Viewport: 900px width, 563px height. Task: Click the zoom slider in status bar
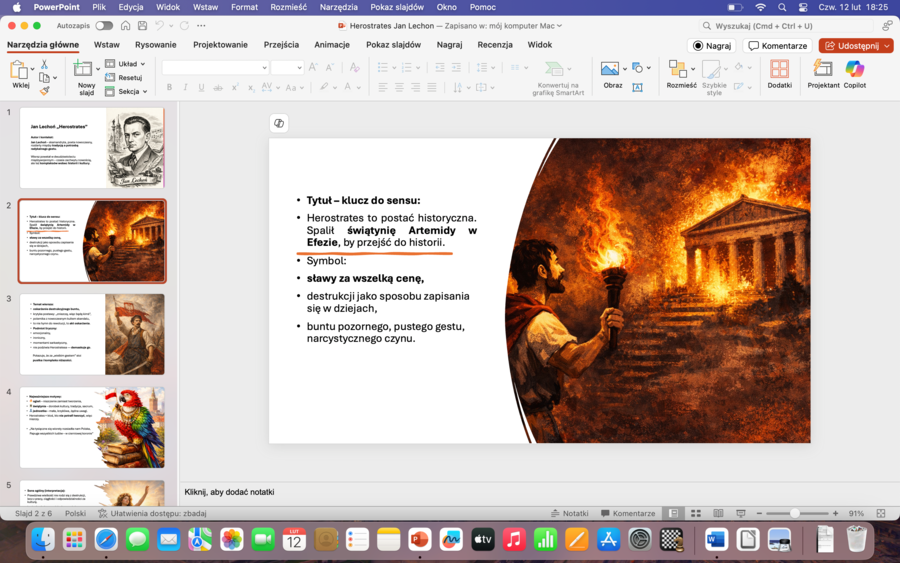[x=795, y=513]
